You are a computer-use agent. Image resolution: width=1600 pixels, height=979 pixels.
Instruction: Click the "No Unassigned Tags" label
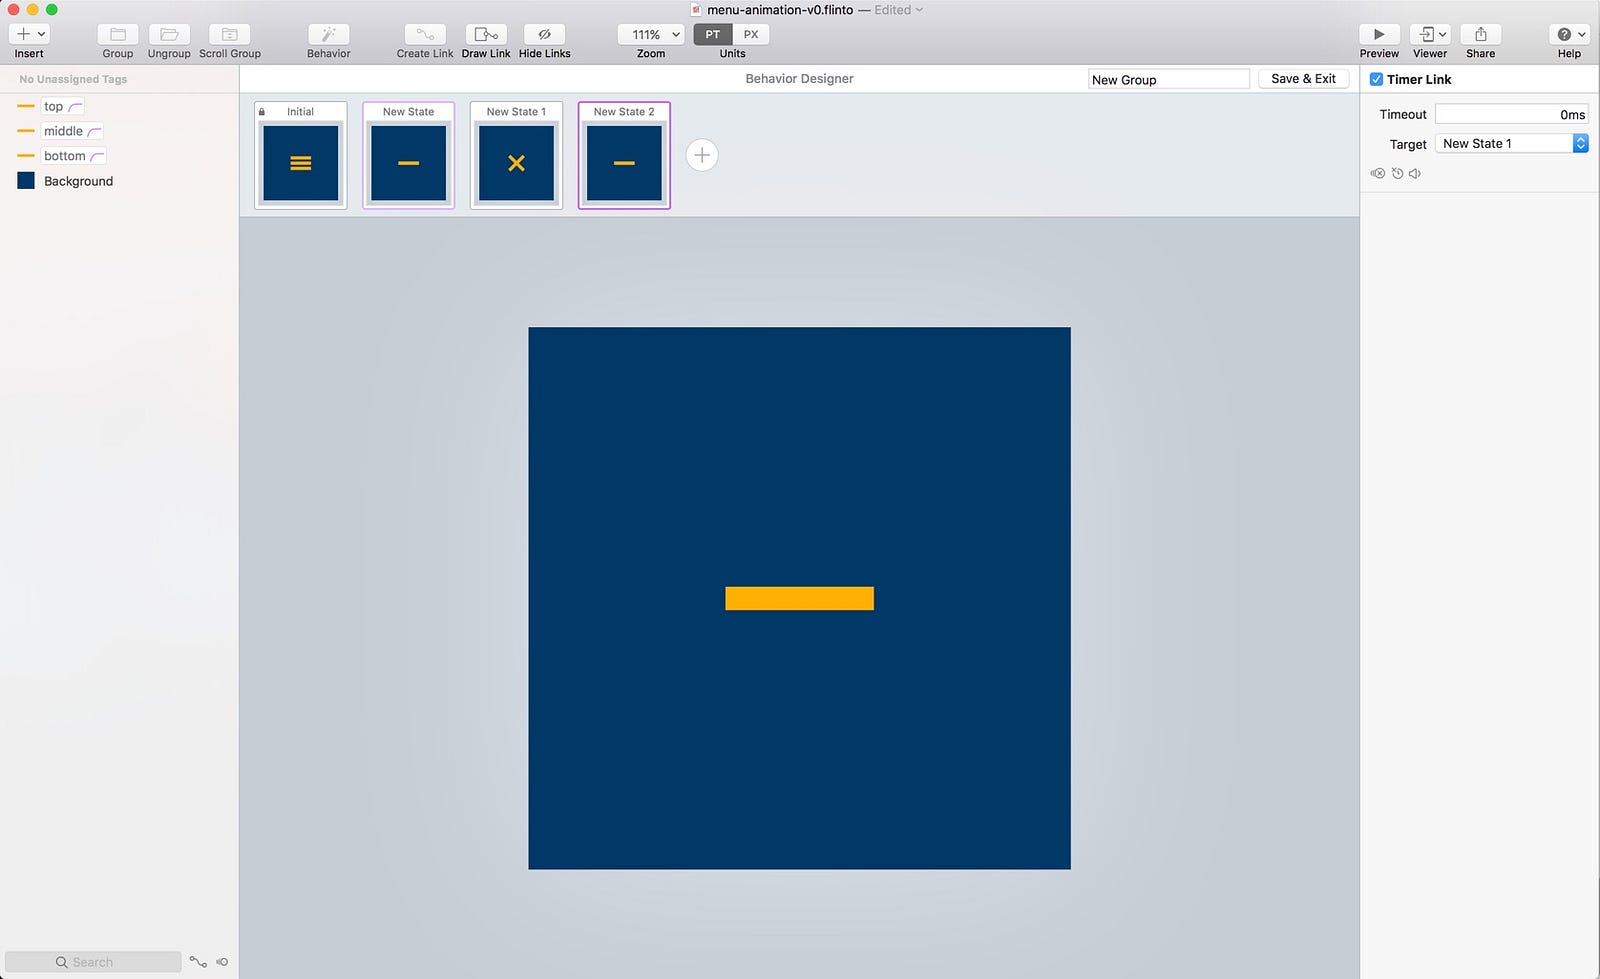coord(73,79)
